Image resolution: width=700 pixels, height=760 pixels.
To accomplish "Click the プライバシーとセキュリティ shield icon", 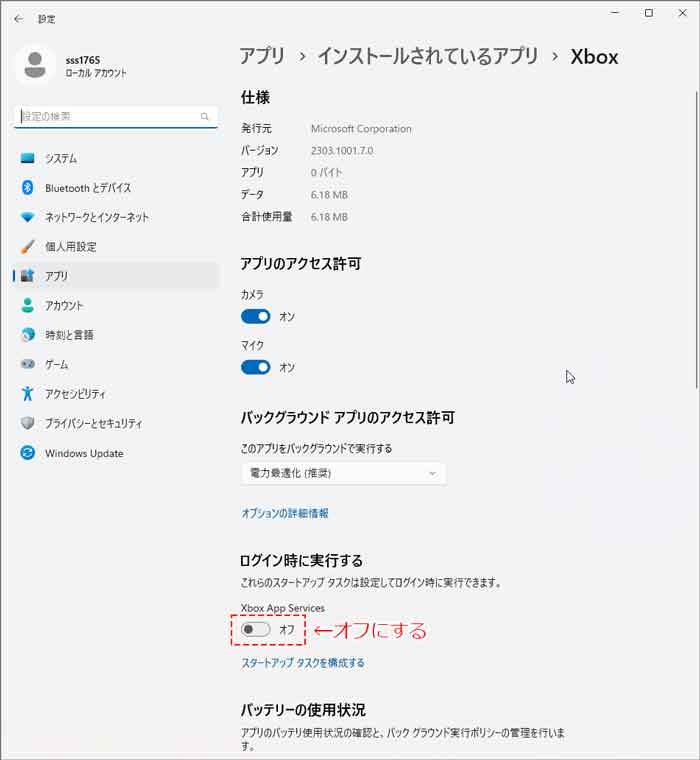I will (28, 423).
